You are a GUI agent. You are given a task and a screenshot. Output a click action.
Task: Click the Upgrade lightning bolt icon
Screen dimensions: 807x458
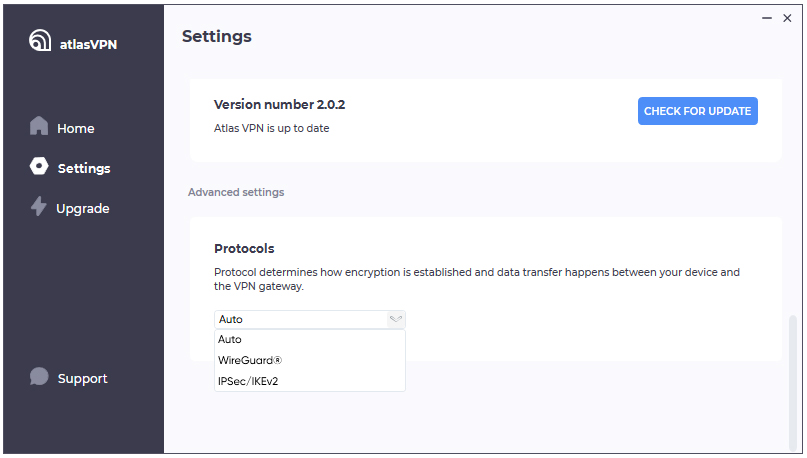[39, 207]
